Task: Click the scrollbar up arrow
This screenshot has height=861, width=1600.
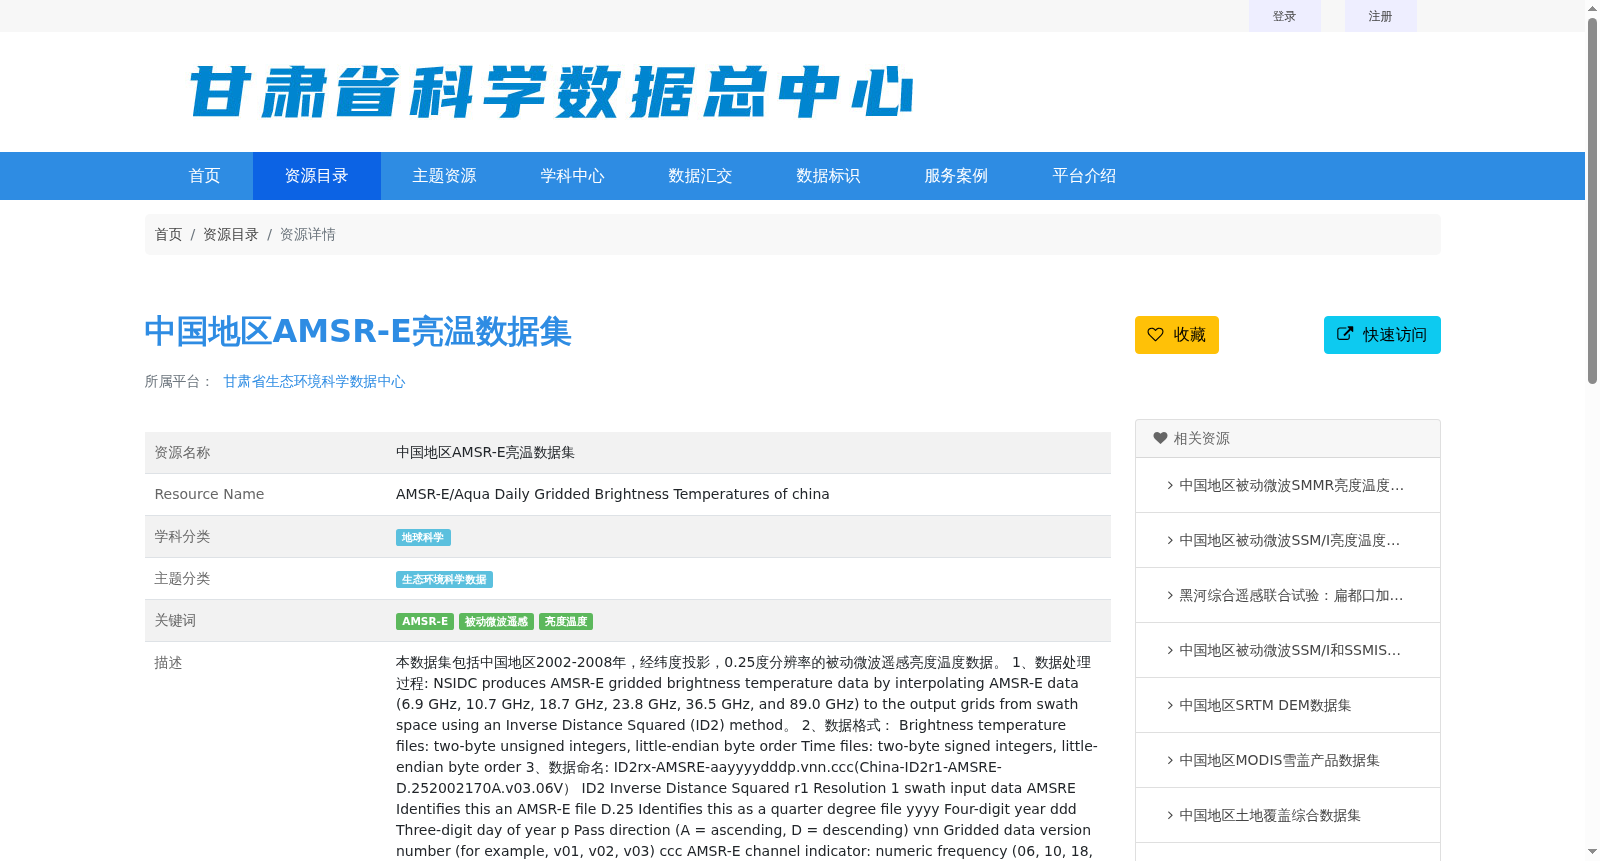Action: [1592, 8]
